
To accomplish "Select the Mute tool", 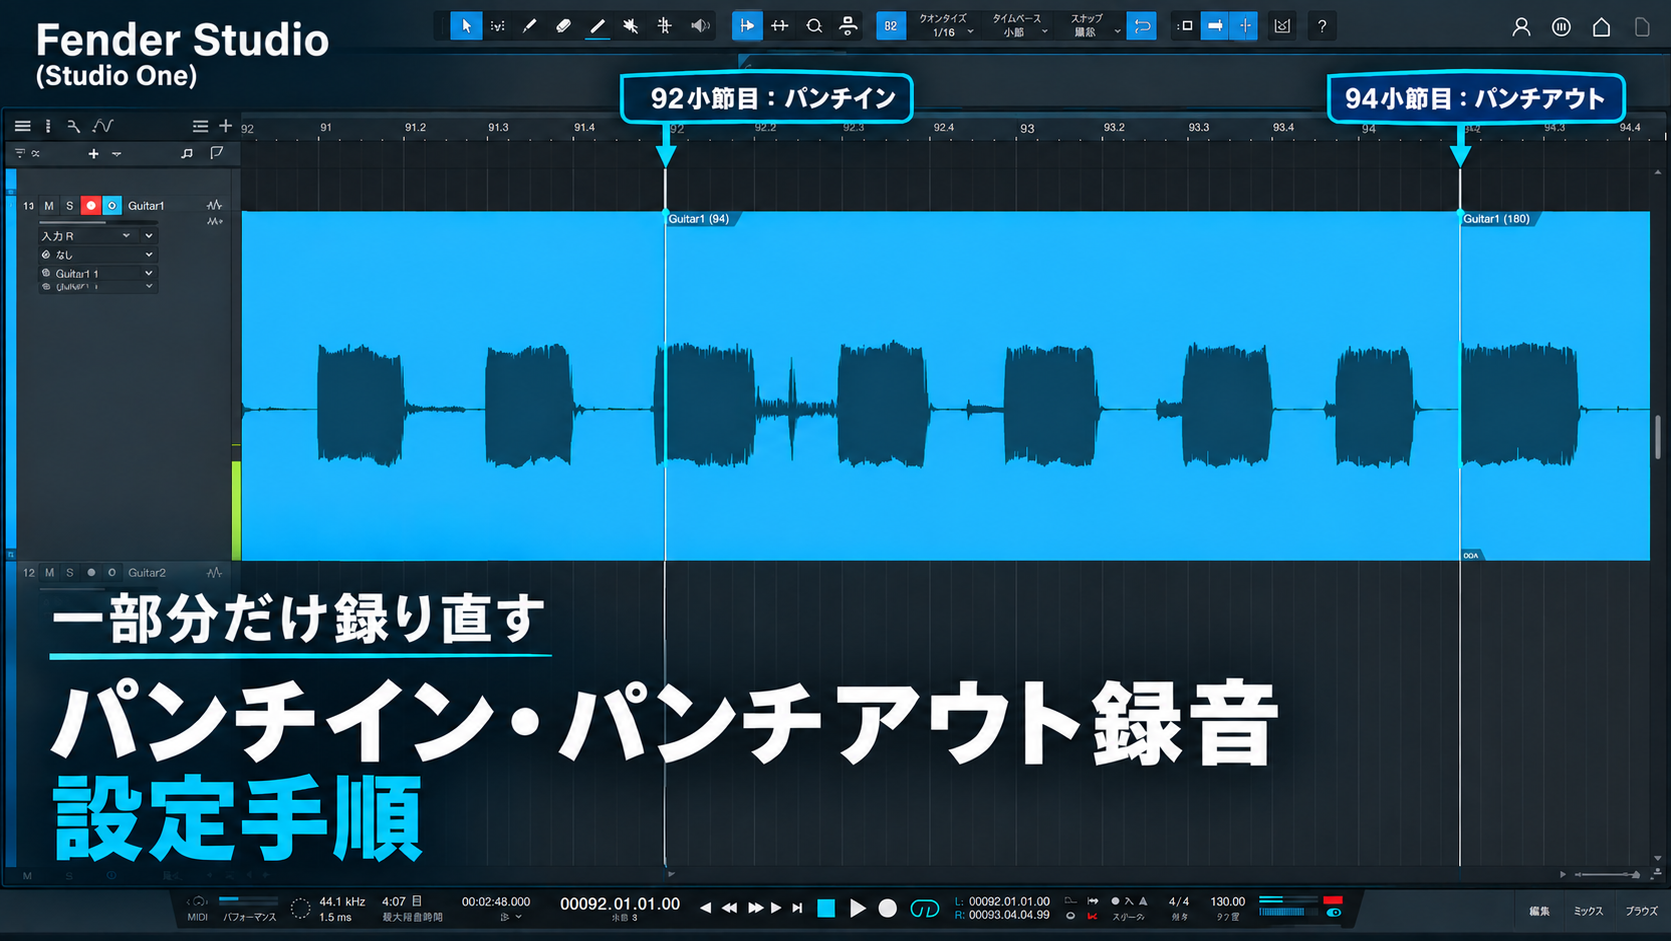I will coord(631,26).
